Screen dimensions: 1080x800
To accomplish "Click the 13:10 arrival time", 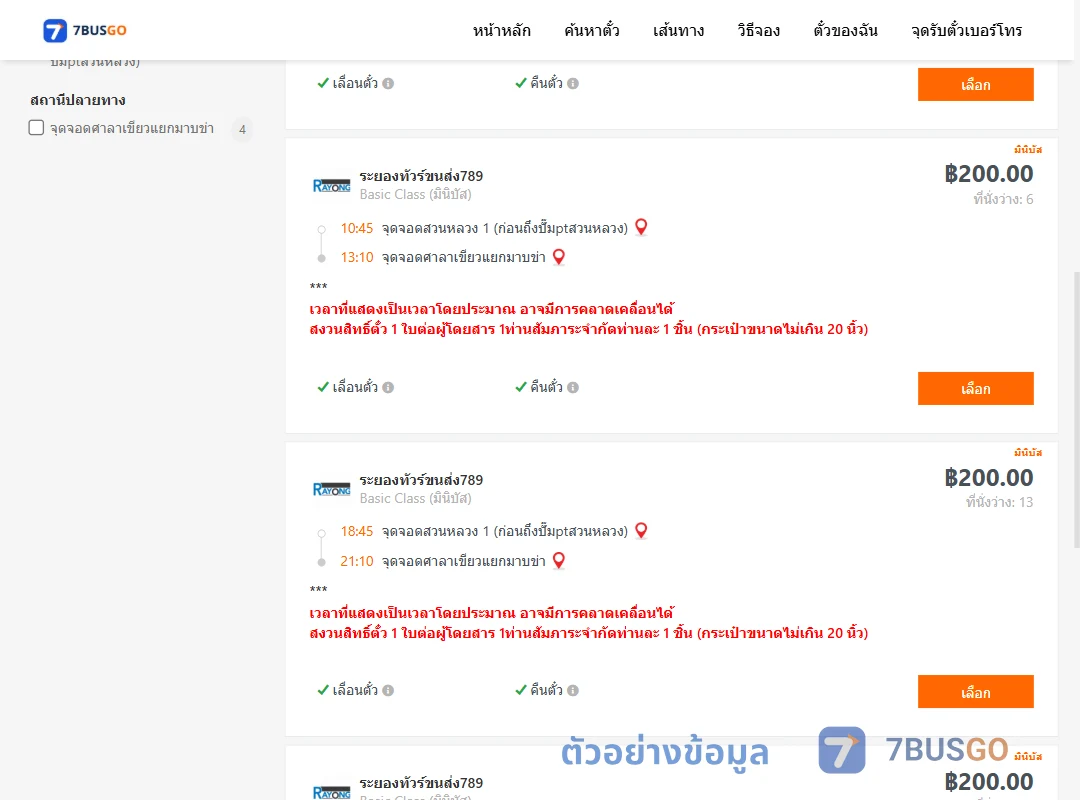I will pyautogui.click(x=357, y=257).
